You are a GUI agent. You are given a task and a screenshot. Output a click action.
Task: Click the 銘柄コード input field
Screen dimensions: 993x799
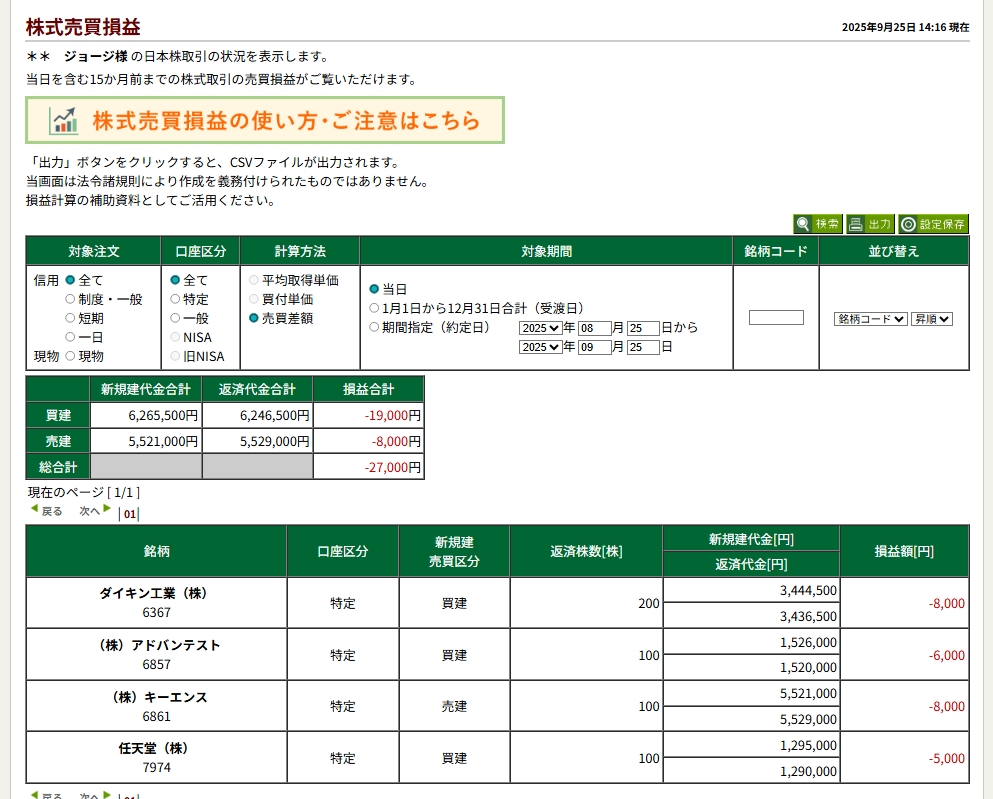tap(776, 318)
